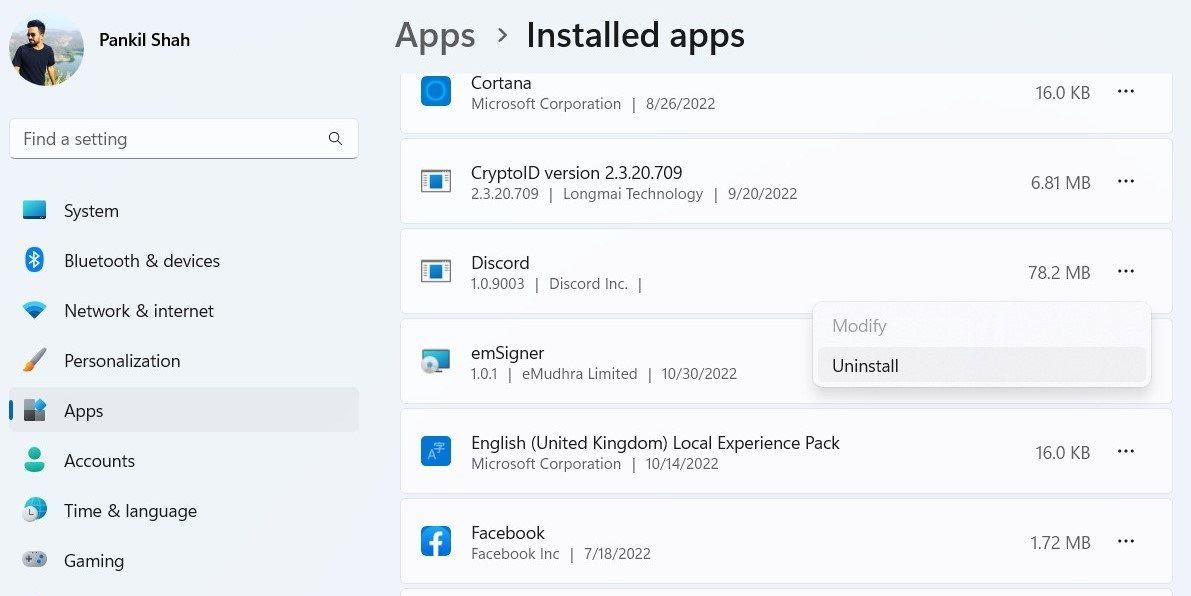The width and height of the screenshot is (1191, 596).
Task: Click the Pankil Shah profile picture
Action: pos(46,48)
